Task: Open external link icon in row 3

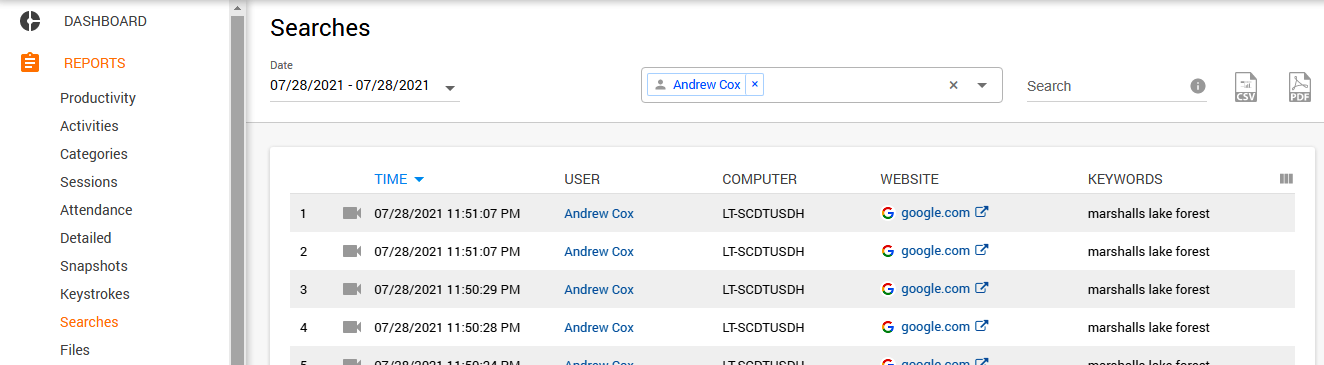Action: [x=982, y=288]
